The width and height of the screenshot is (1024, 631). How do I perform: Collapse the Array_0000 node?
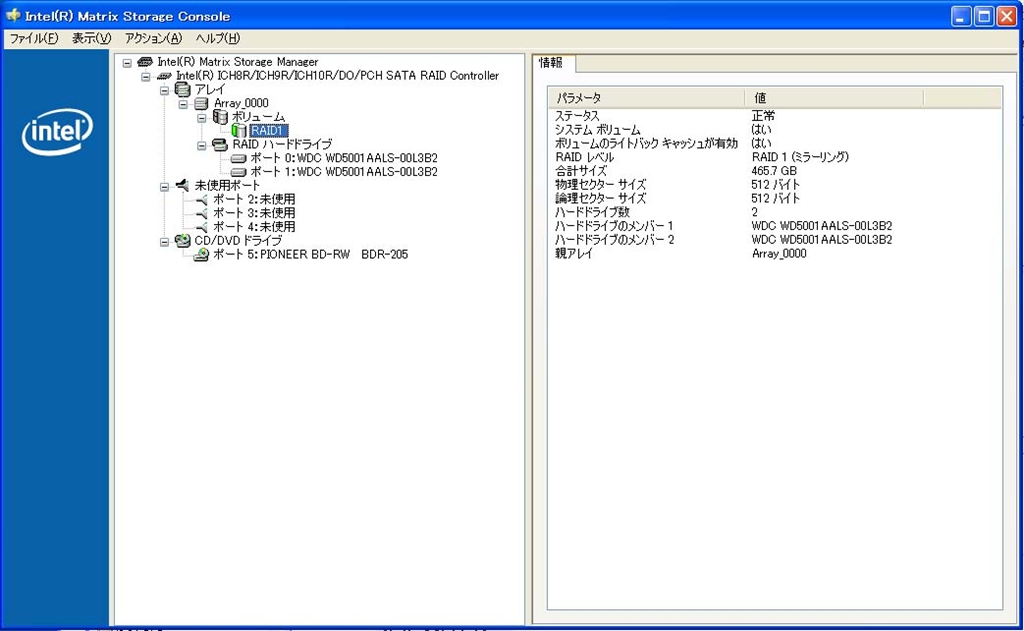click(184, 104)
